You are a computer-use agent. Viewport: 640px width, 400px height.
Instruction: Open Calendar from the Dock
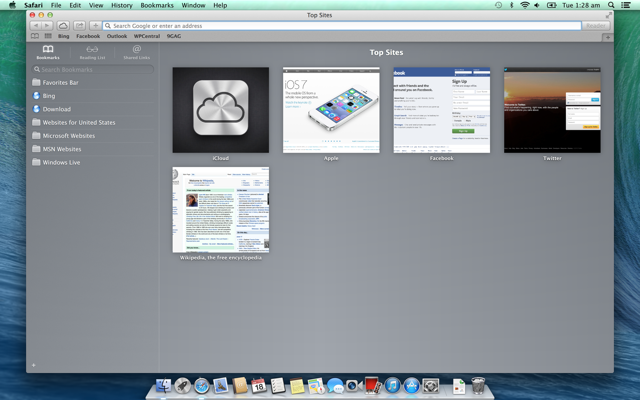(259, 385)
